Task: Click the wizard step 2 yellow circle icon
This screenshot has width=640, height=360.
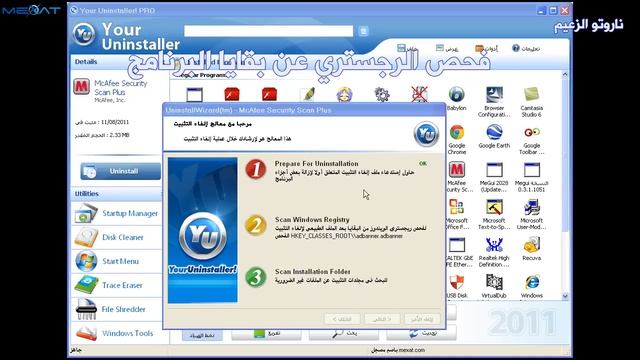Action: [x=256, y=225]
